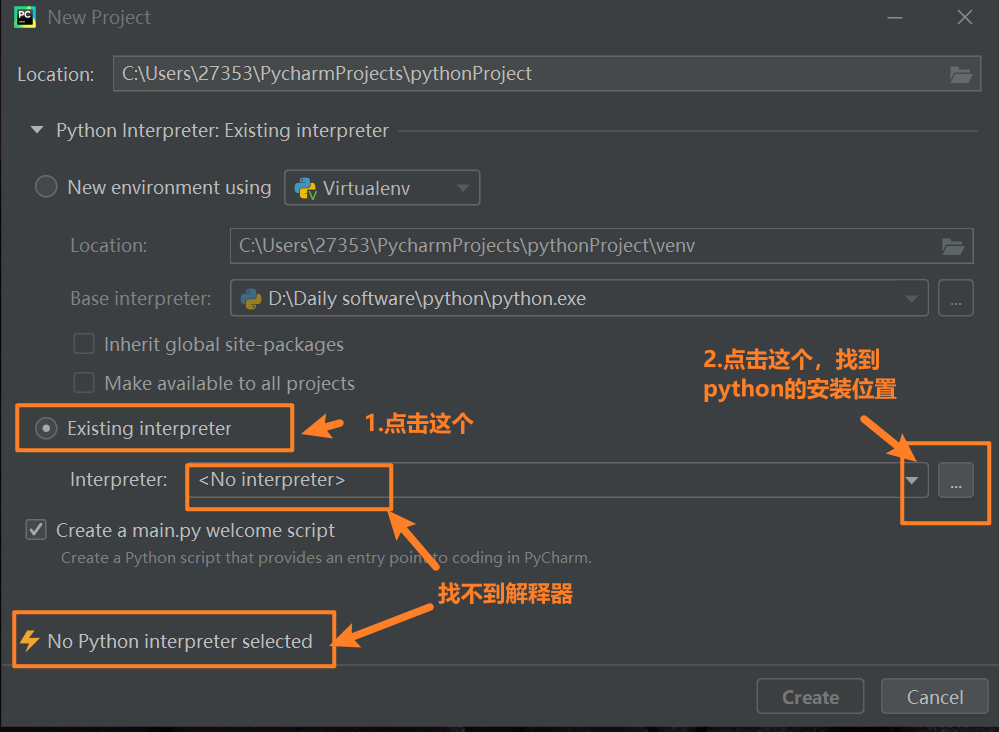Enable Inherit global site-packages checkbox
Screen dimensions: 999x732
click(x=84, y=344)
